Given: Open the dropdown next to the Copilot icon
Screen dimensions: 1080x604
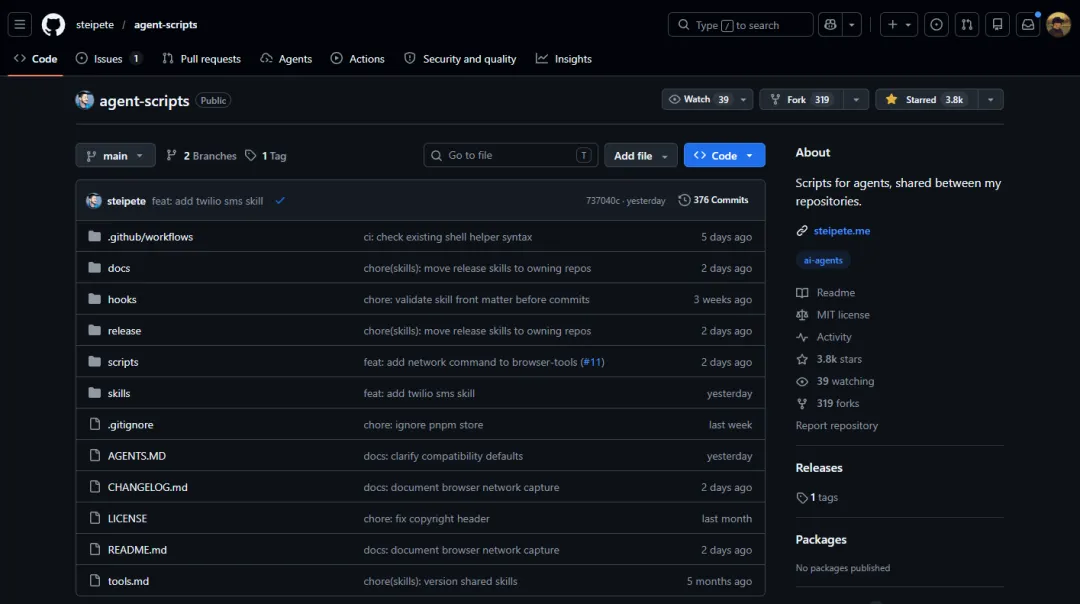Looking at the screenshot, I should 852,25.
